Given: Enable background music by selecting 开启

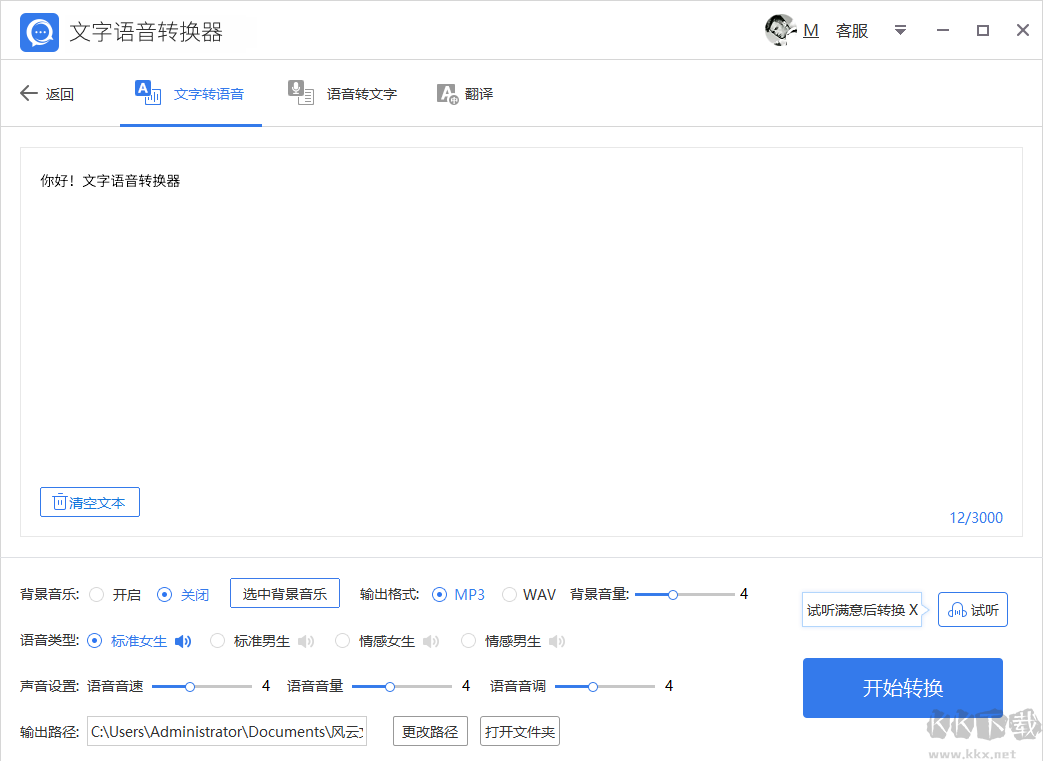Looking at the screenshot, I should tap(96, 593).
